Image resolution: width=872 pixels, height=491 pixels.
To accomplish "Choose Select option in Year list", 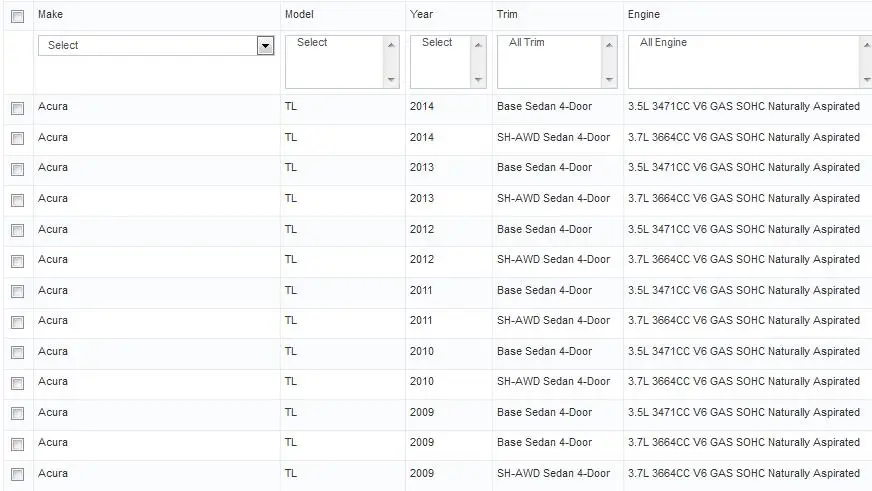I will click(x=437, y=42).
